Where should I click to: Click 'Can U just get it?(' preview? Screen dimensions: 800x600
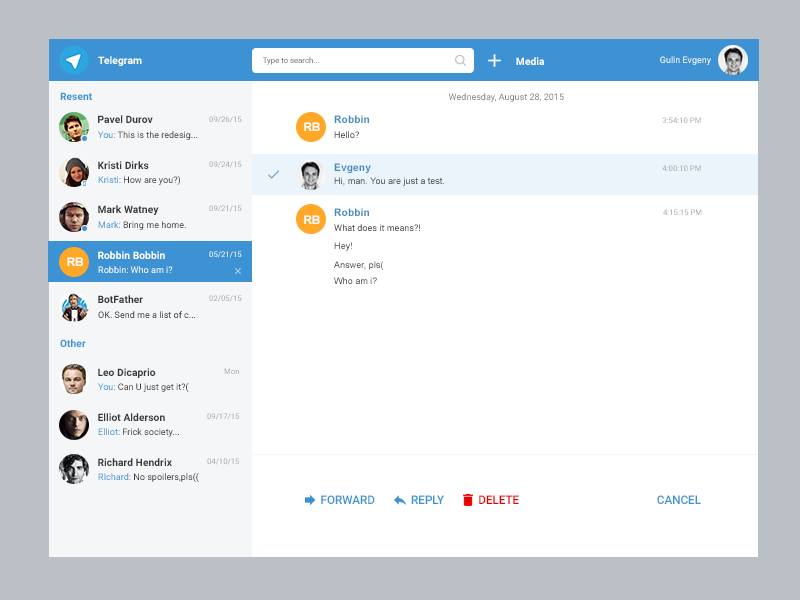pyautogui.click(x=153, y=387)
